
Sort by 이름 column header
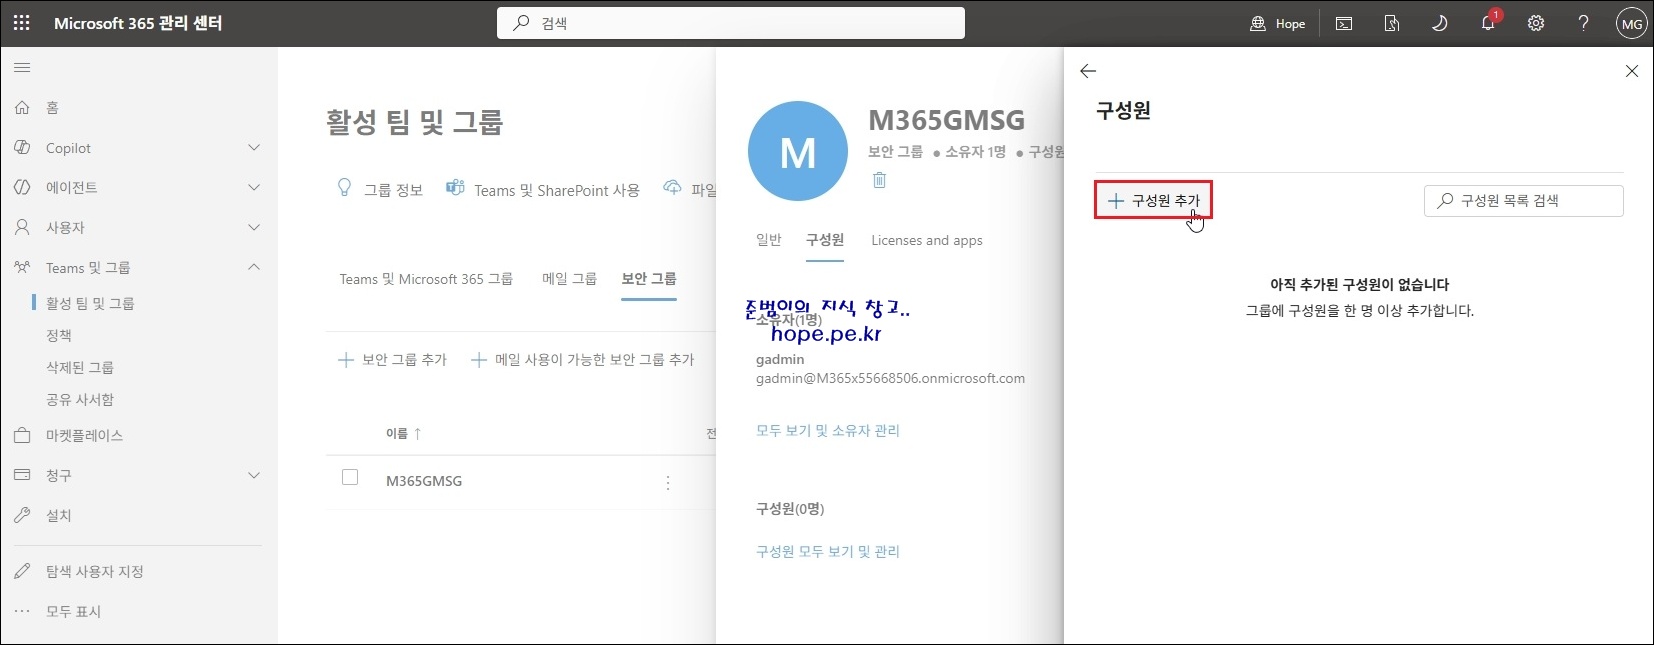tap(404, 433)
